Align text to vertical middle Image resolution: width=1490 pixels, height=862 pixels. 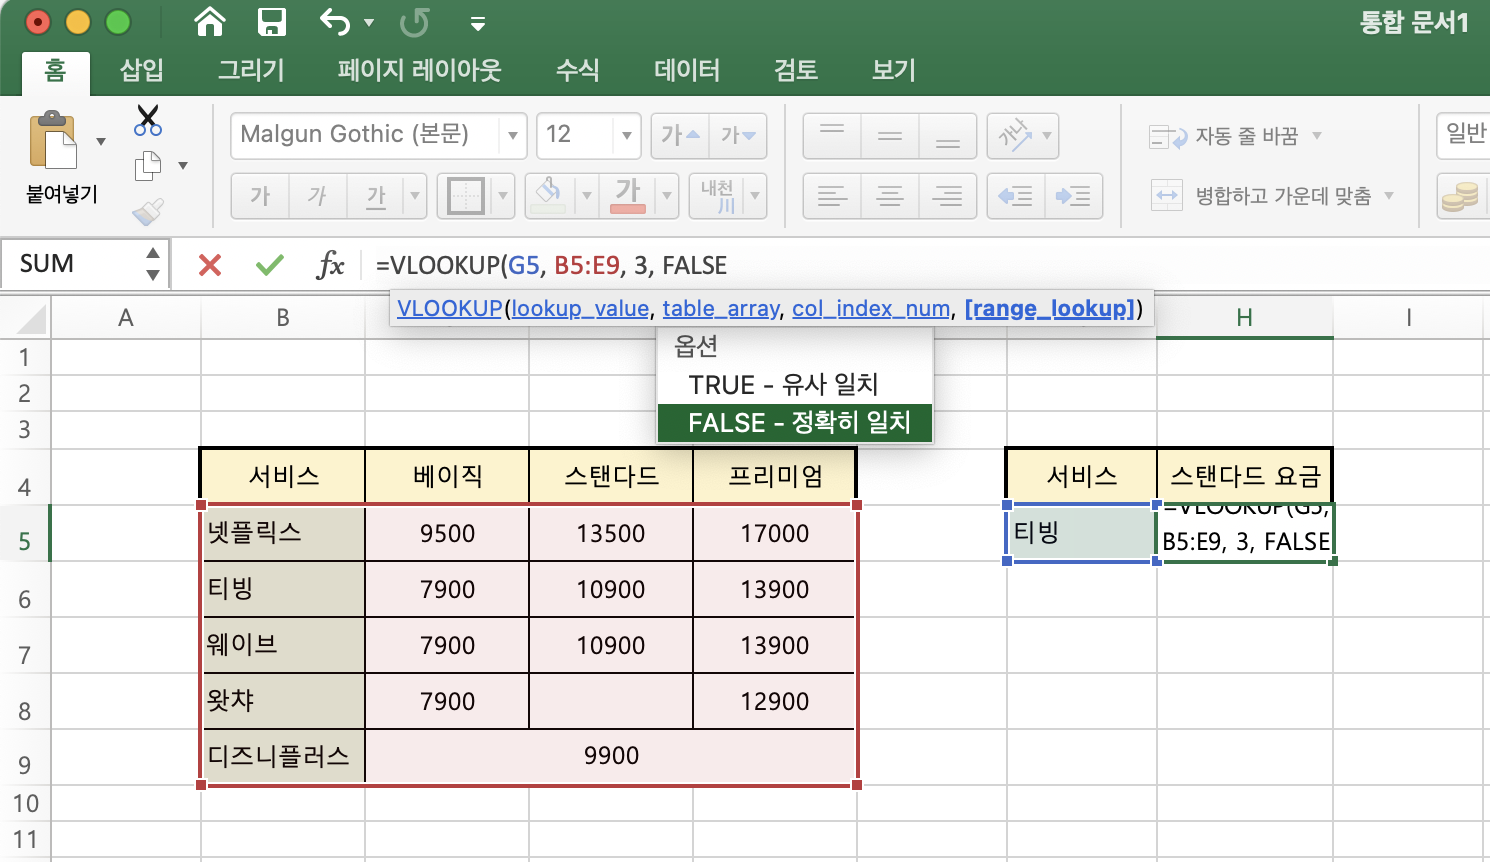click(890, 135)
